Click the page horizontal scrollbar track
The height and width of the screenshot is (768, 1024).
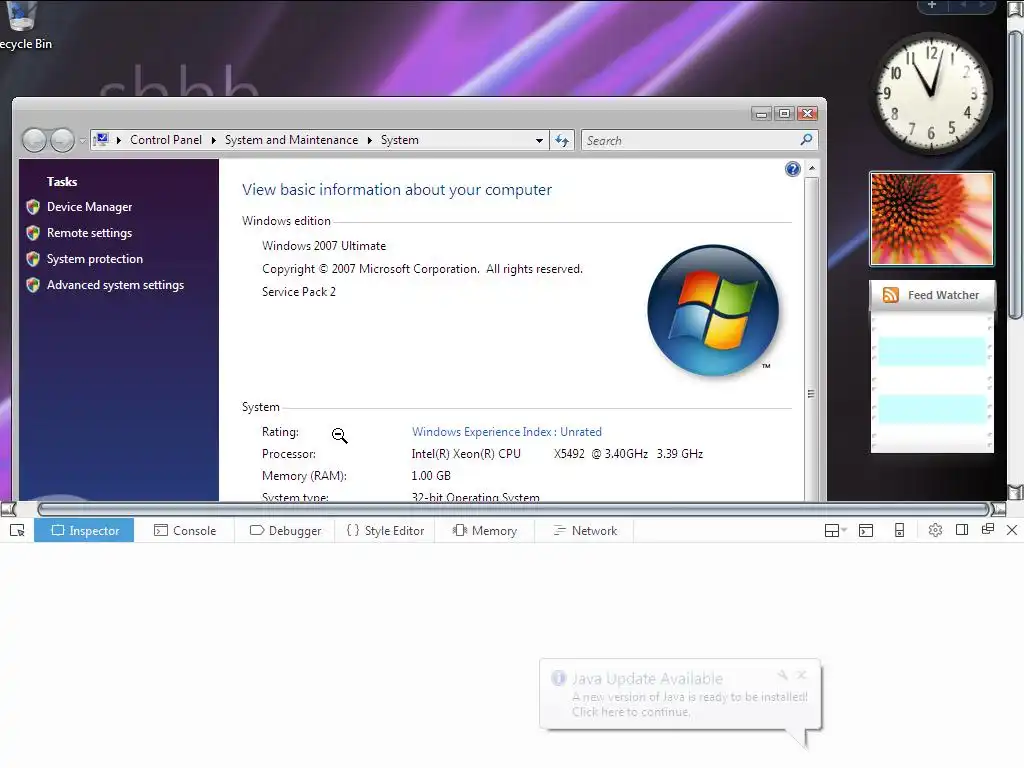[x=513, y=509]
